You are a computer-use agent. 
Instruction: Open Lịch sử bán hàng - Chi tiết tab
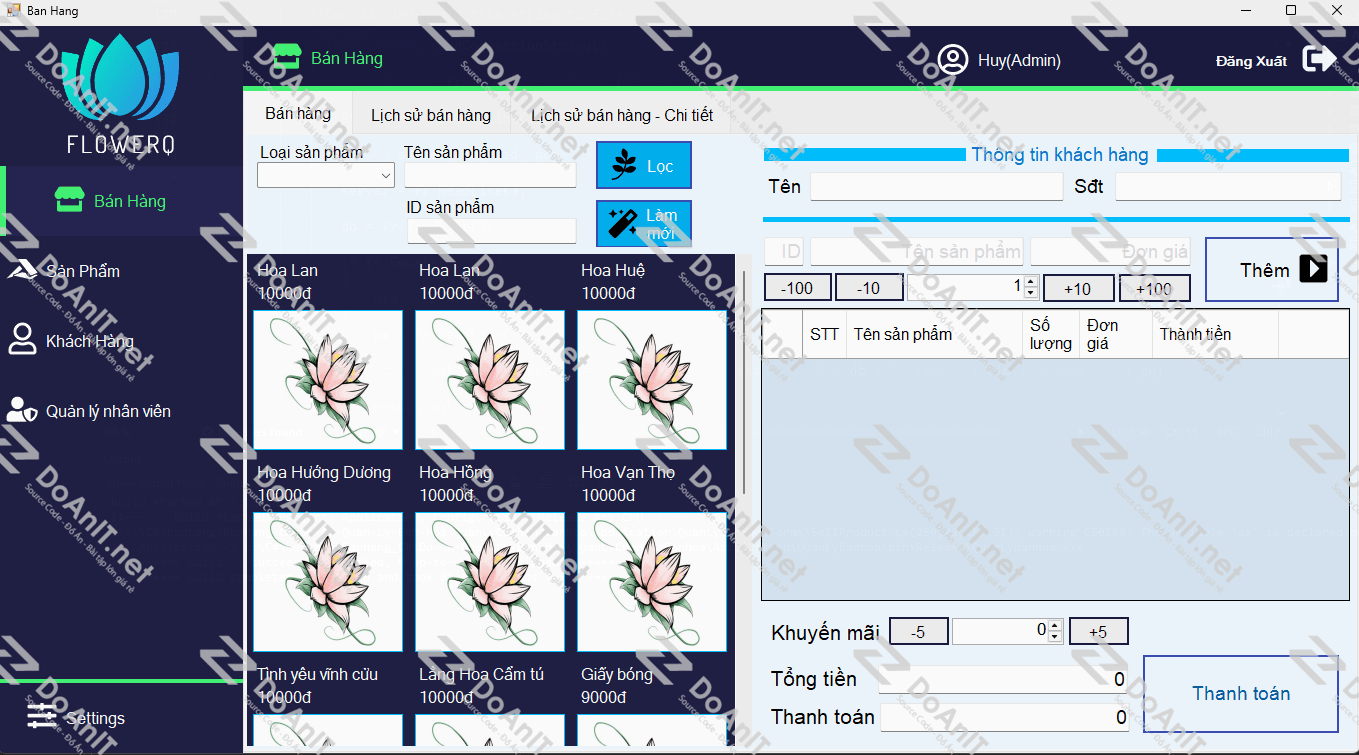[622, 115]
